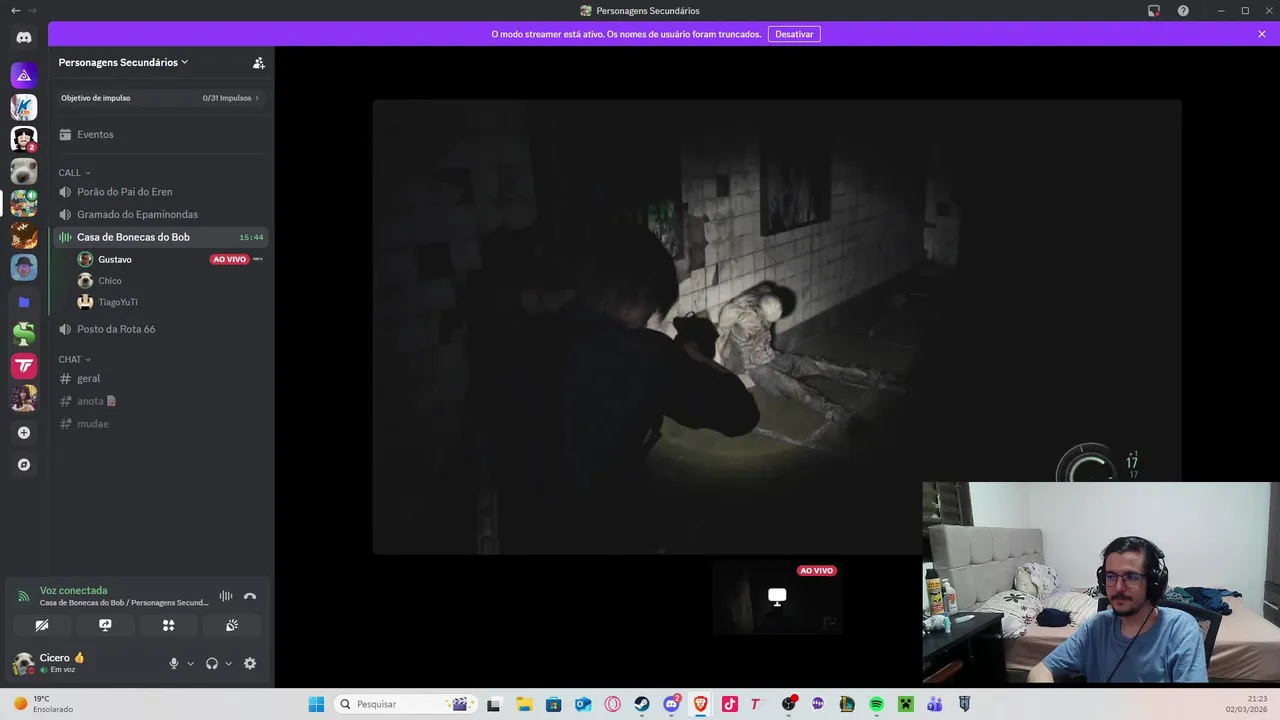Open Windows Start menu
This screenshot has height=720, width=1280.
[316, 704]
